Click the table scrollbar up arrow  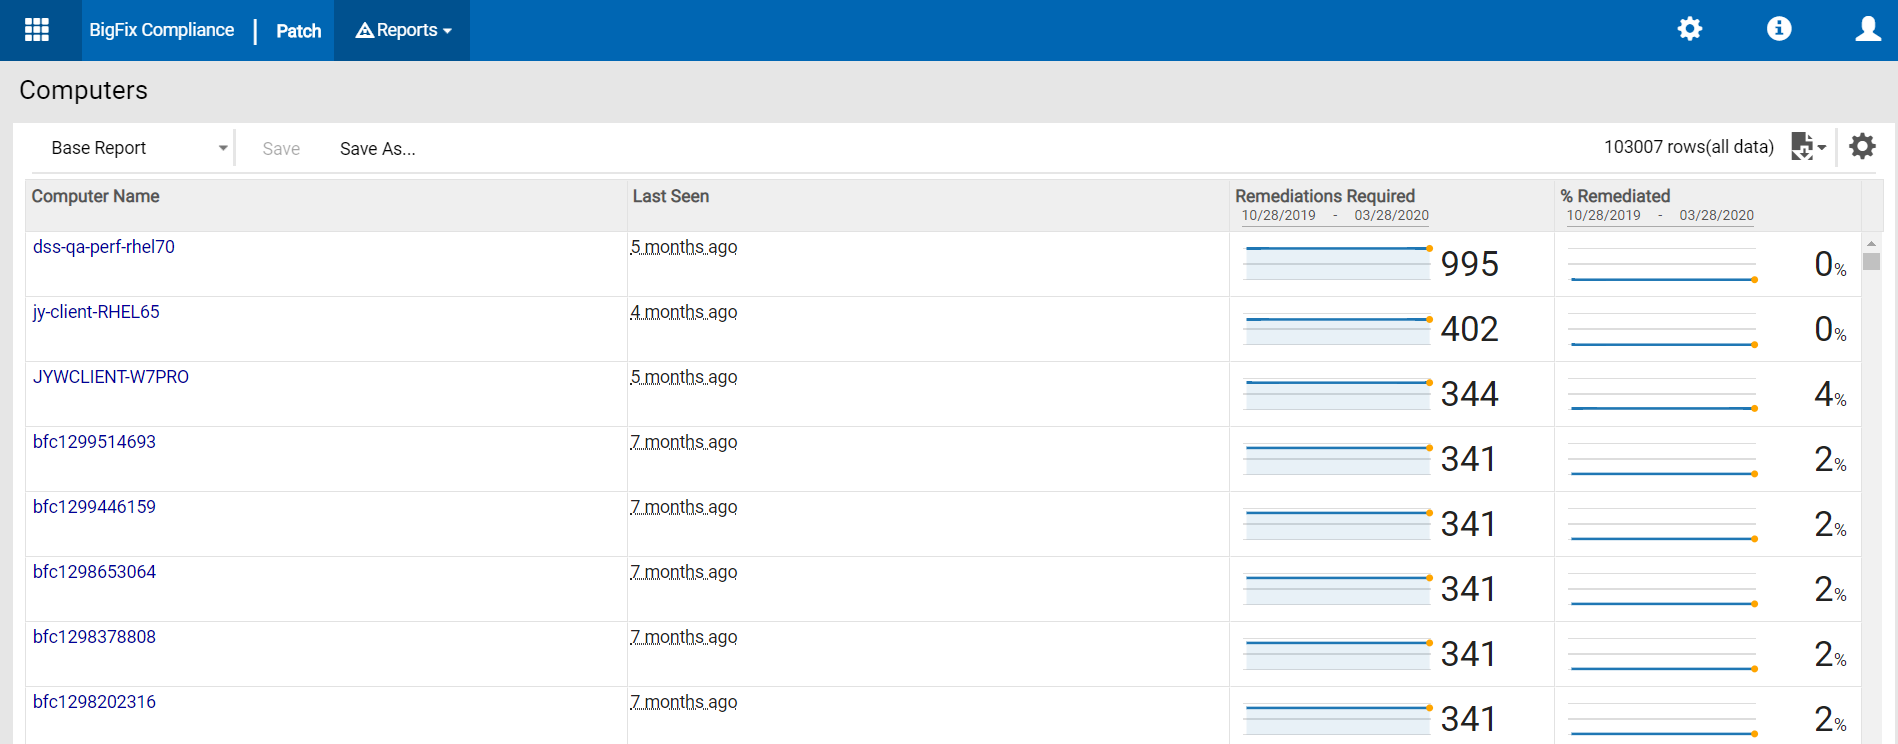tap(1871, 243)
